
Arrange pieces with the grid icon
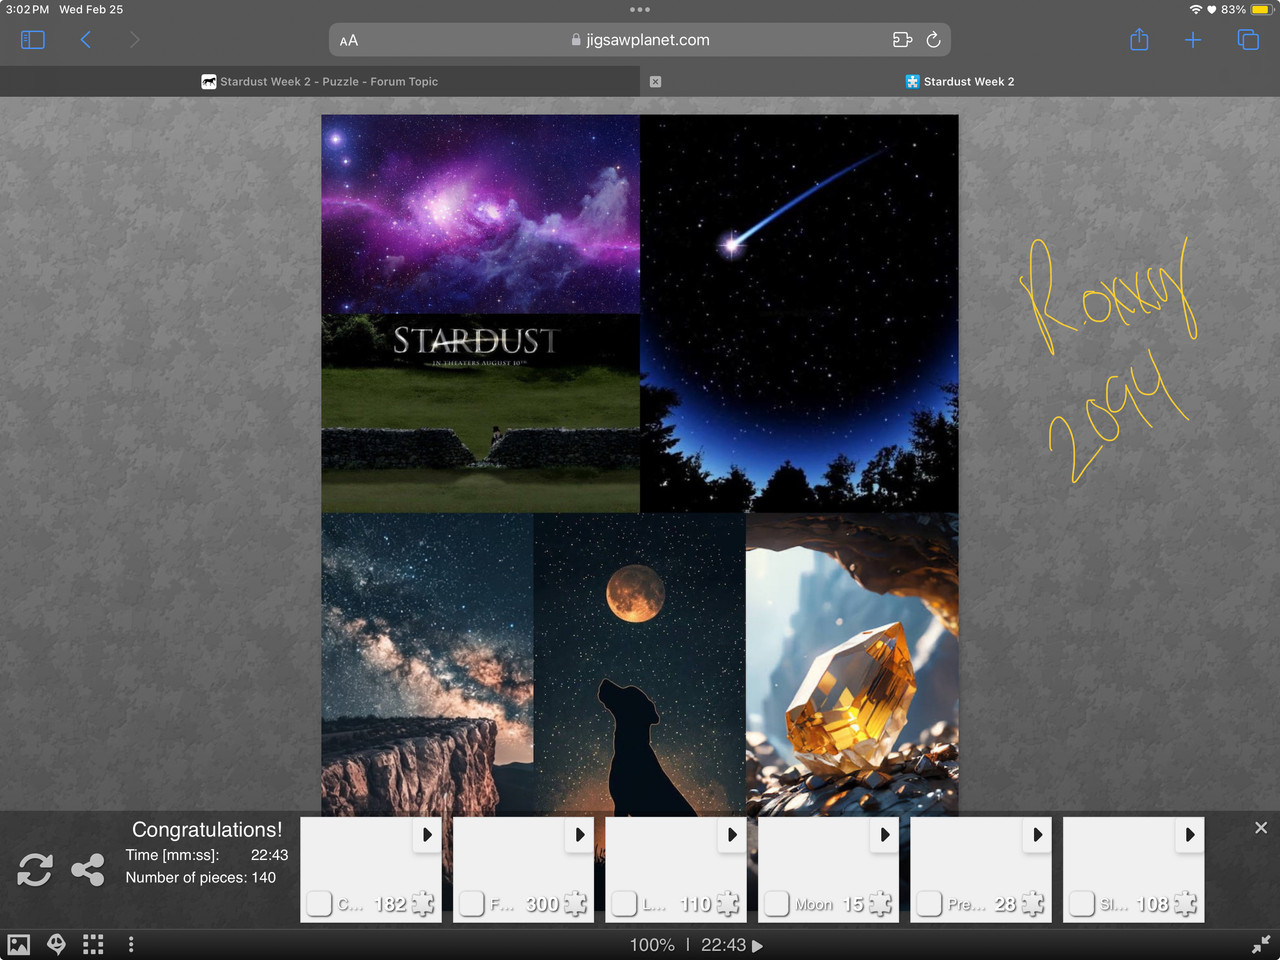tap(93, 944)
